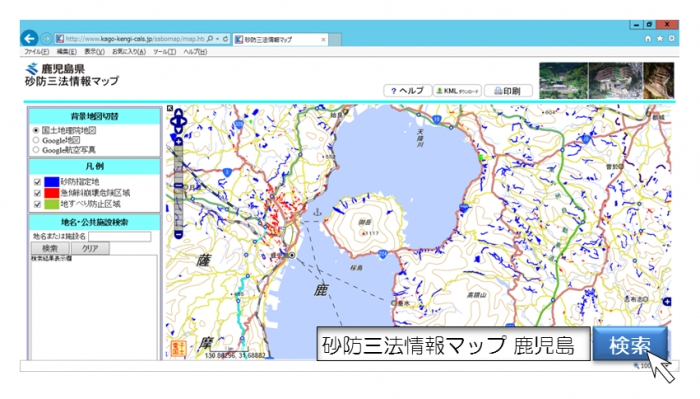Toggle the 砂防指定地 layer checkbox
The image size is (700, 399).
(38, 182)
